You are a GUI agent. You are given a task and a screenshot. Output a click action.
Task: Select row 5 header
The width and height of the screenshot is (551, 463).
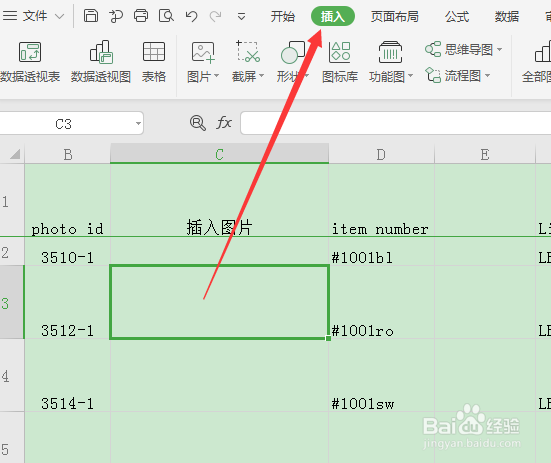click(x=12, y=438)
